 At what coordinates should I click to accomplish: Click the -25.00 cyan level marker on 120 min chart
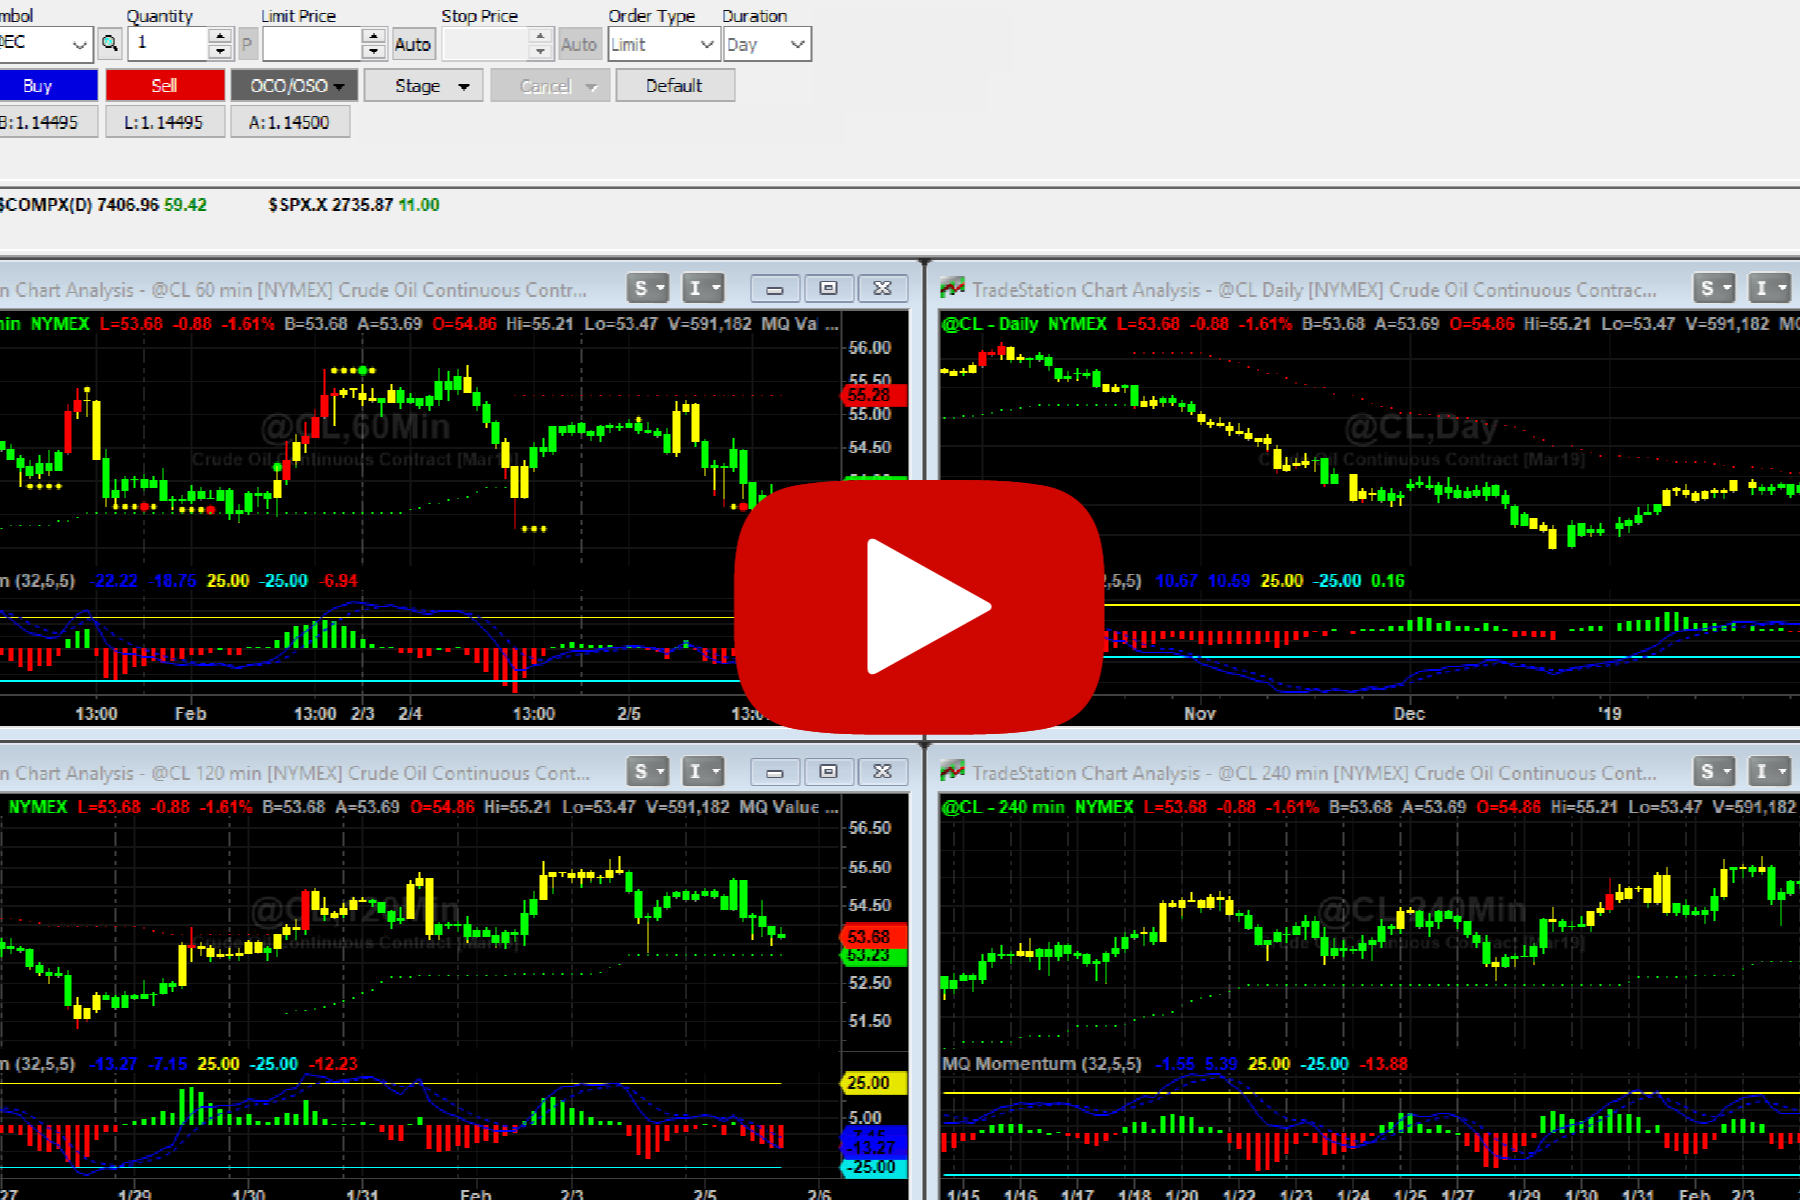[874, 1168]
